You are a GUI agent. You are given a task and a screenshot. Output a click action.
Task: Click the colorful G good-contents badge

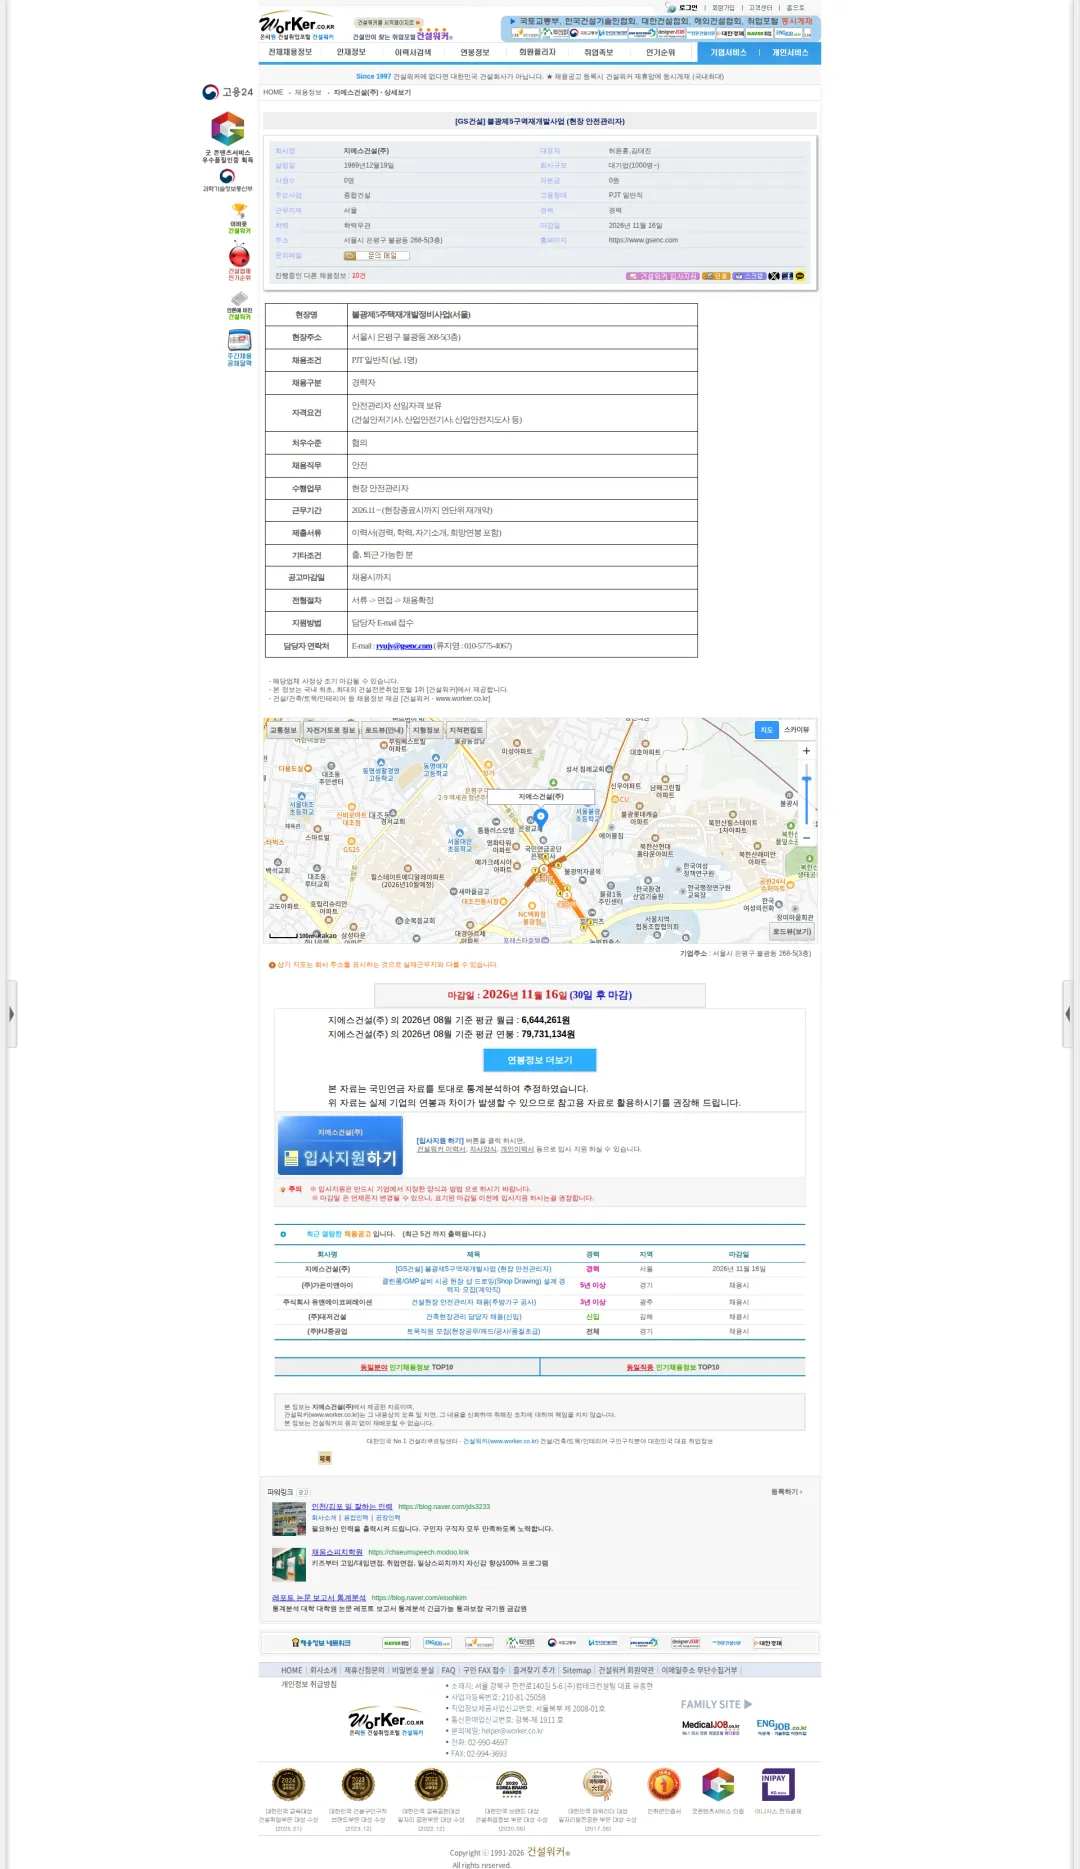pyautogui.click(x=228, y=129)
